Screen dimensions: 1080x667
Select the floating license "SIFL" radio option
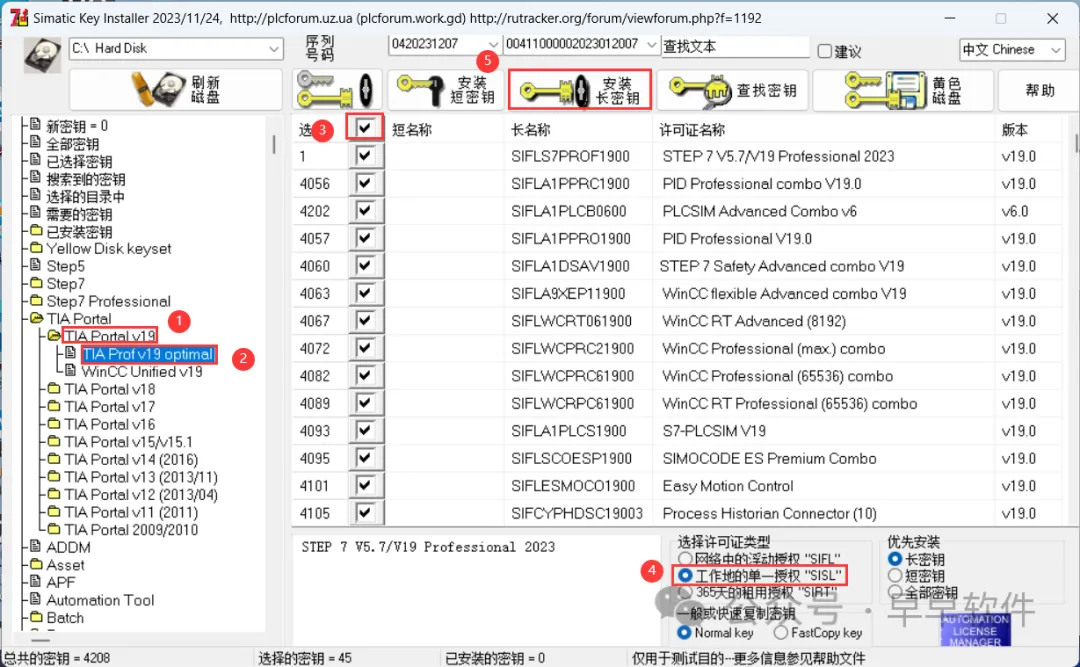pyautogui.click(x=685, y=558)
